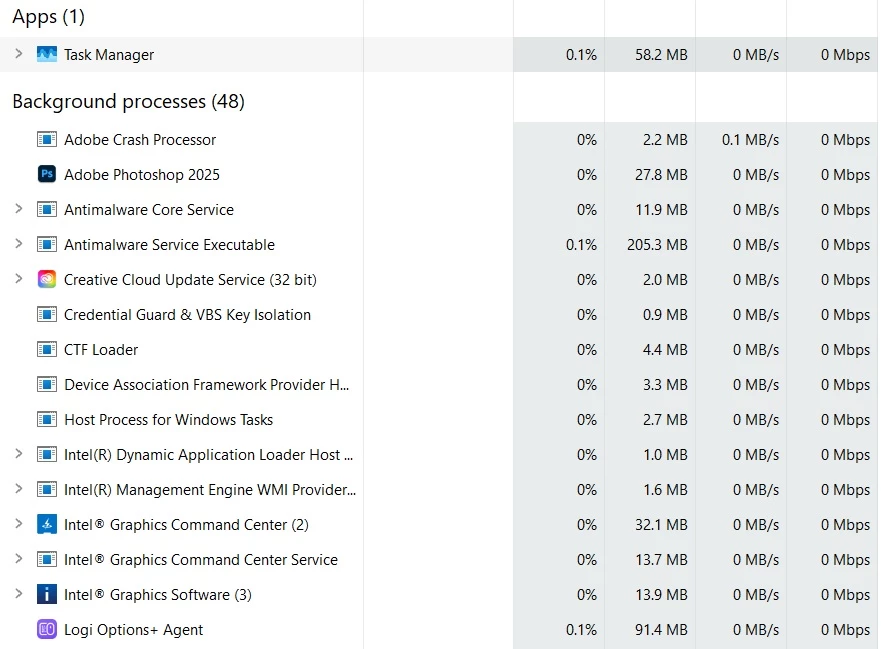Click Intel Graphics Command Center 32.1 MB value
Viewport: 884px width, 649px height.
pyautogui.click(x=661, y=524)
